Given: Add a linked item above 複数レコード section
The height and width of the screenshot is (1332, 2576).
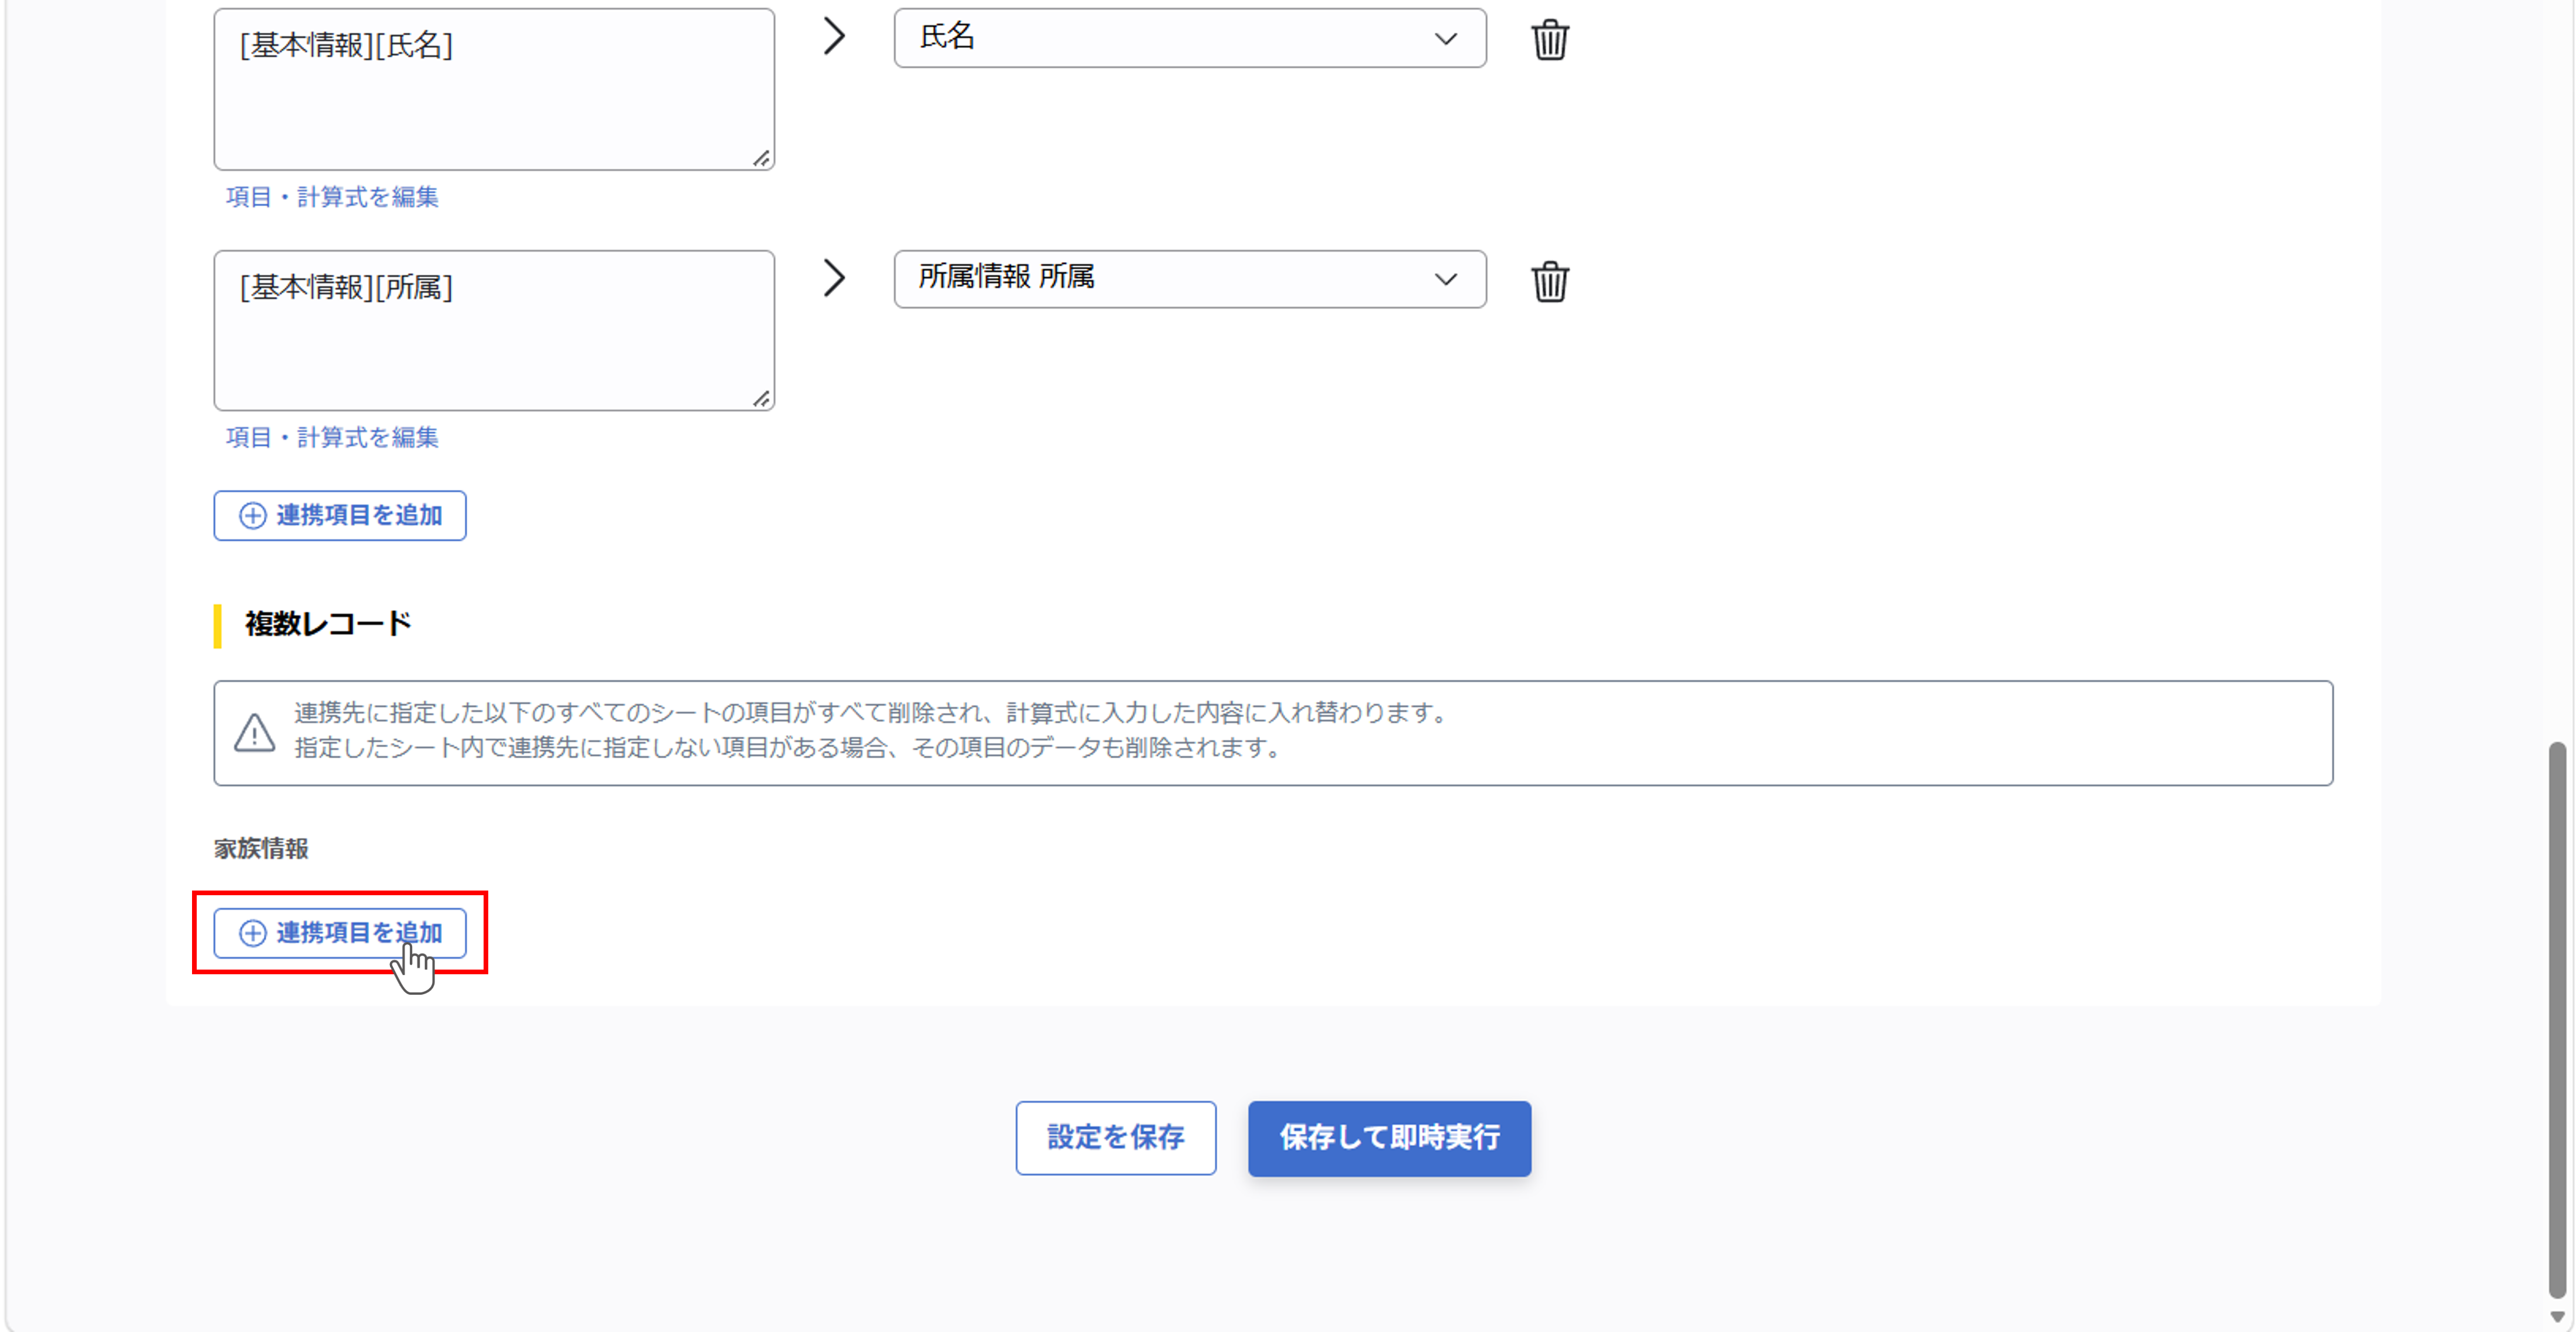Looking at the screenshot, I should coord(340,515).
